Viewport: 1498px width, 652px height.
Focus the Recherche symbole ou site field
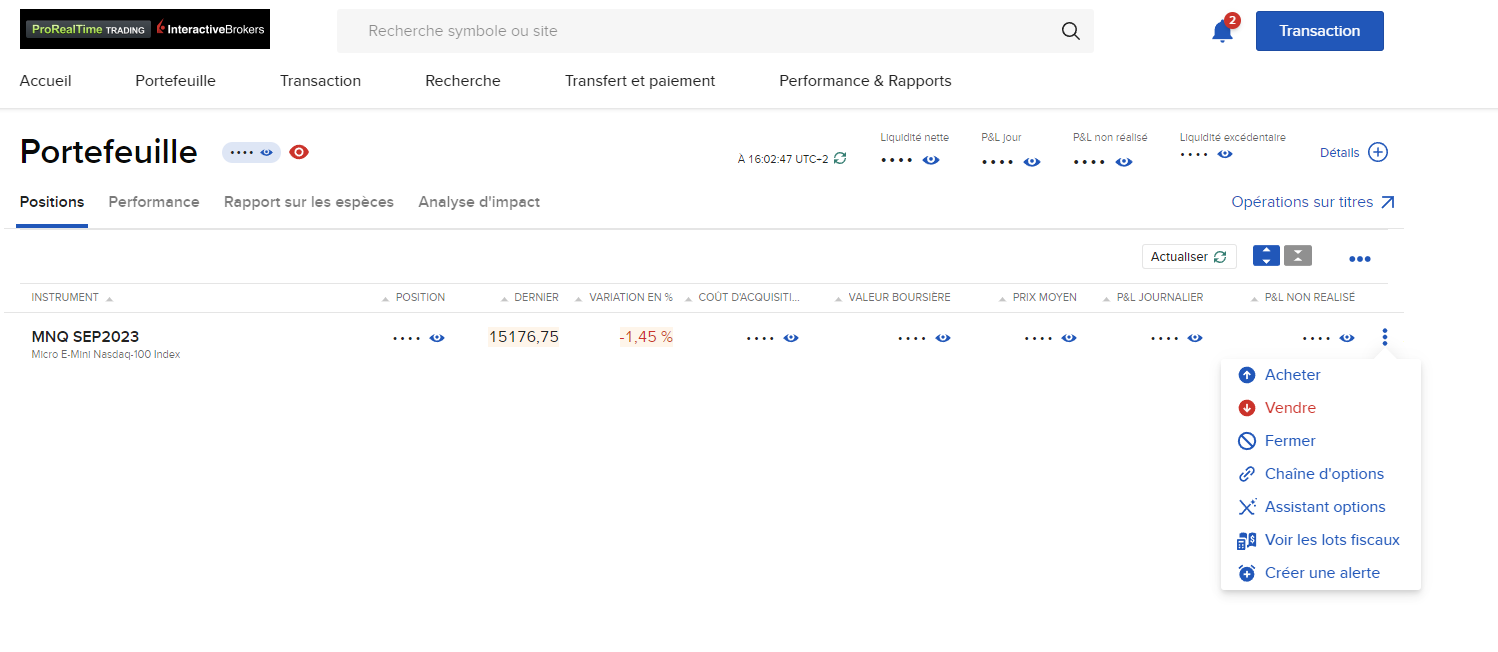[700, 31]
